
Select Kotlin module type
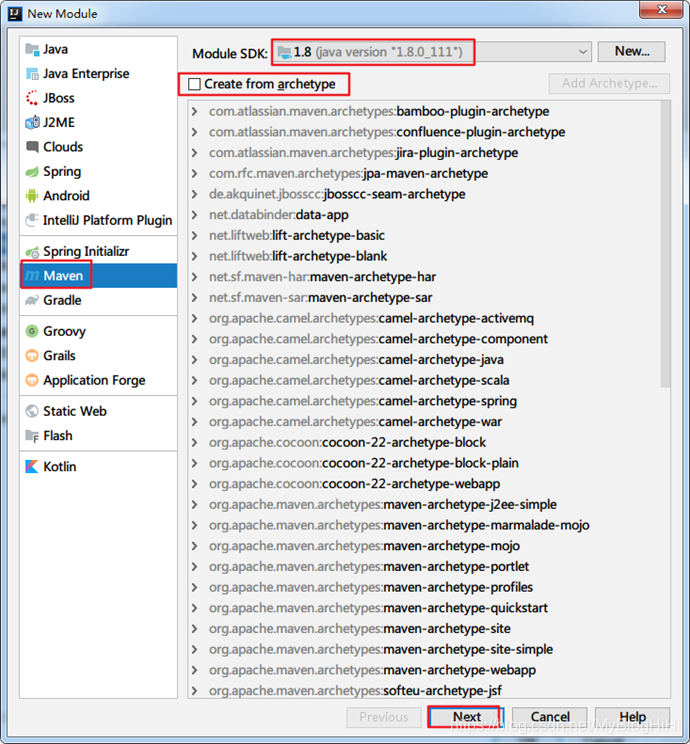coord(98,466)
